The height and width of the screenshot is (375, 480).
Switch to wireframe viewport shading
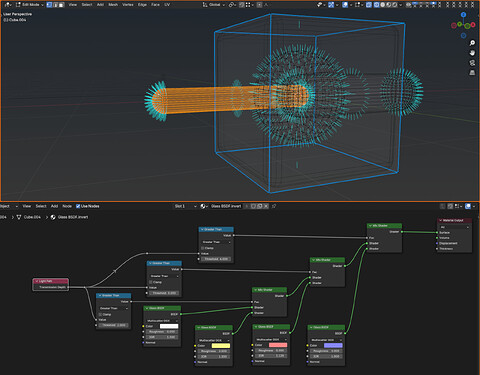(376, 5)
